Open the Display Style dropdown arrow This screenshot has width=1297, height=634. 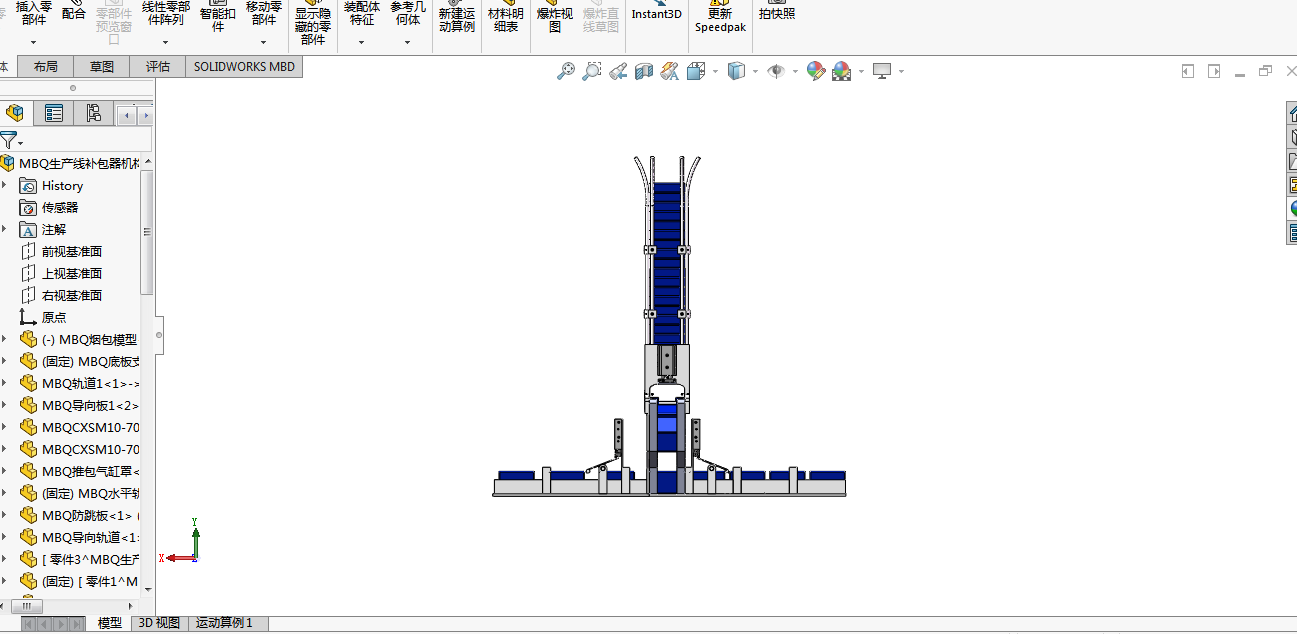[x=755, y=71]
